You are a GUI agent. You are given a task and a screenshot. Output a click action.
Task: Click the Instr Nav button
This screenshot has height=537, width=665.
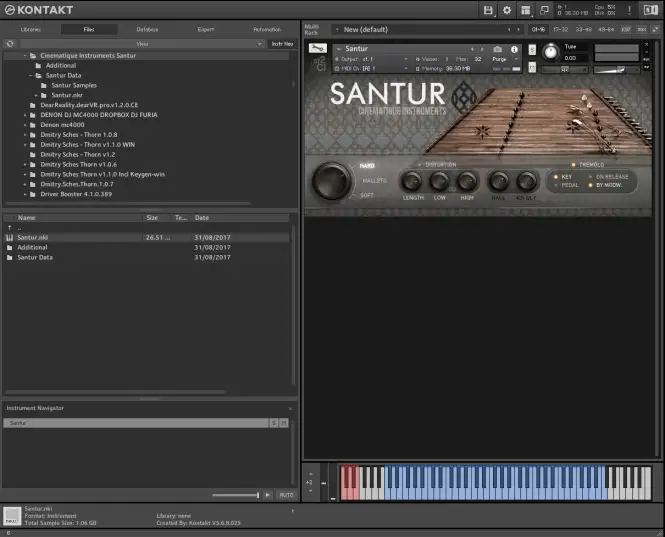[x=282, y=44]
